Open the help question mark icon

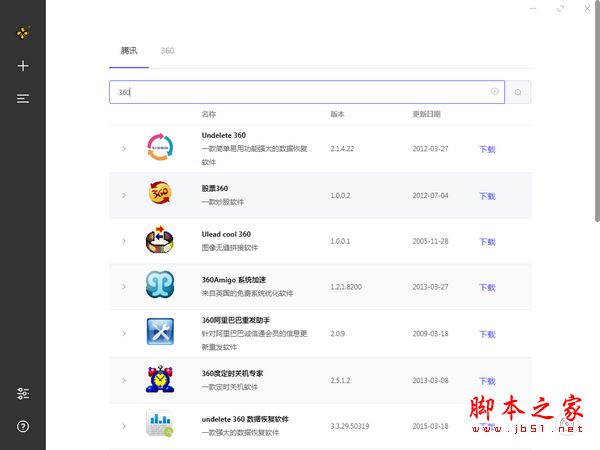click(x=23, y=426)
